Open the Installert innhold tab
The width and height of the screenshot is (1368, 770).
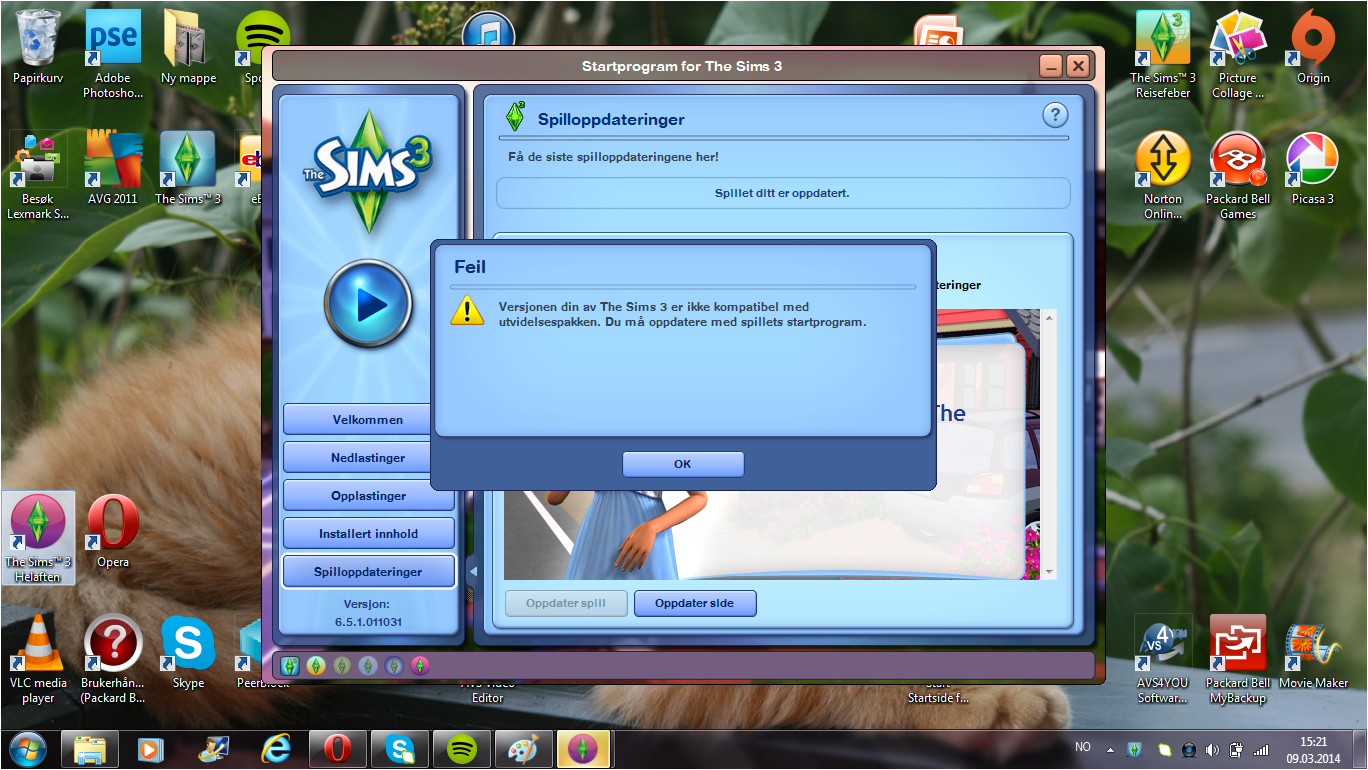368,534
